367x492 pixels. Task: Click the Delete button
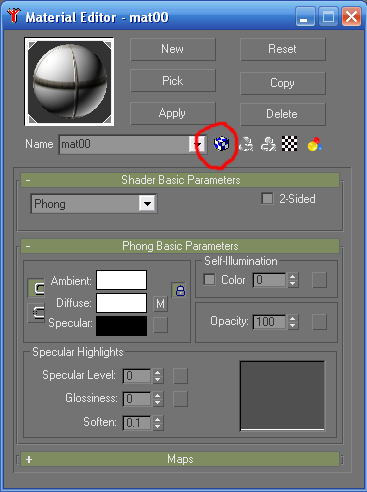[283, 114]
